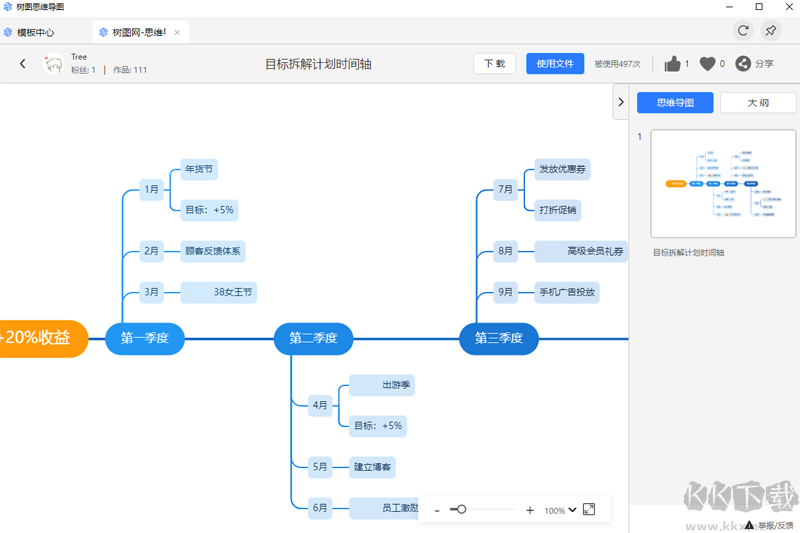Click the heart favorite icon

pos(708,64)
